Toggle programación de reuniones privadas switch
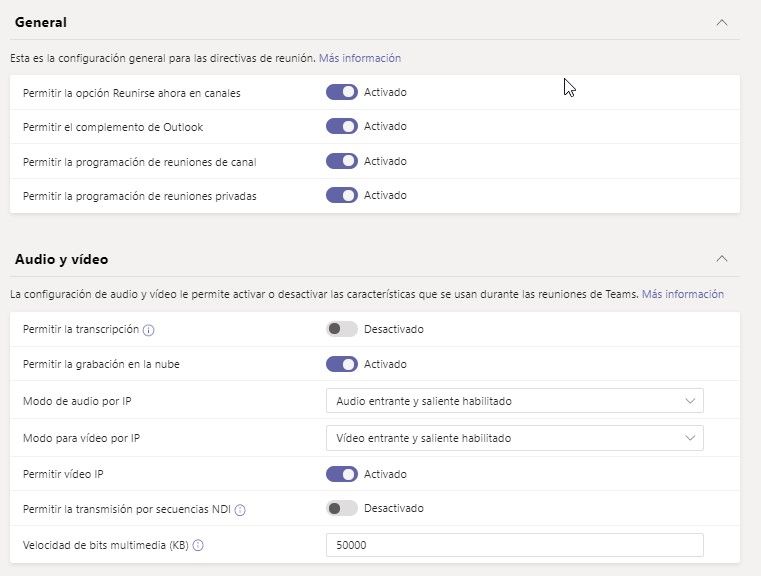The height and width of the screenshot is (576, 761). pos(342,195)
